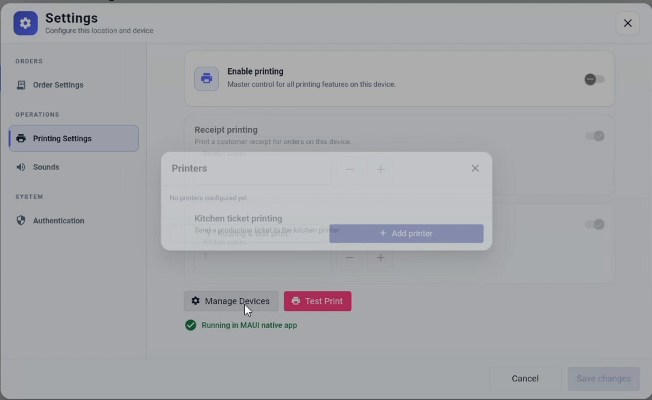Click the SYSTEM section label

(x=29, y=197)
